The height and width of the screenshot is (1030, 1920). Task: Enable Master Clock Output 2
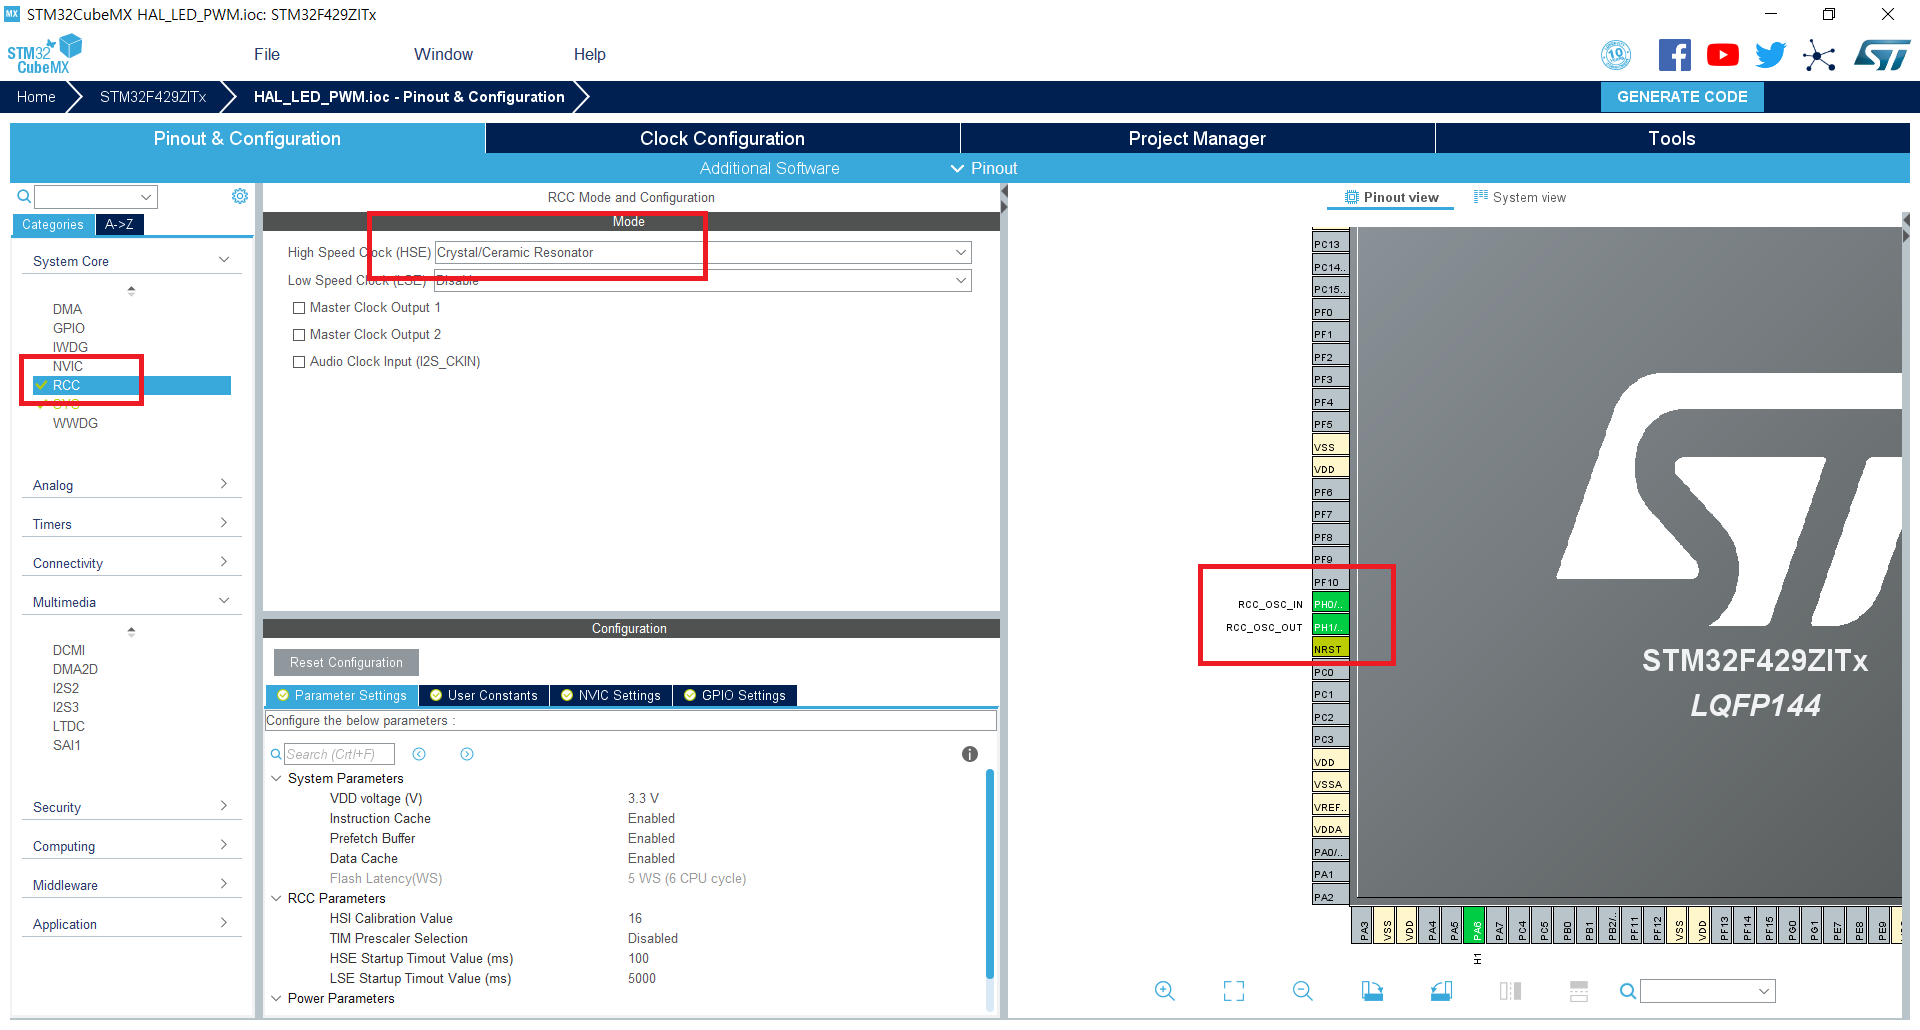tap(299, 335)
